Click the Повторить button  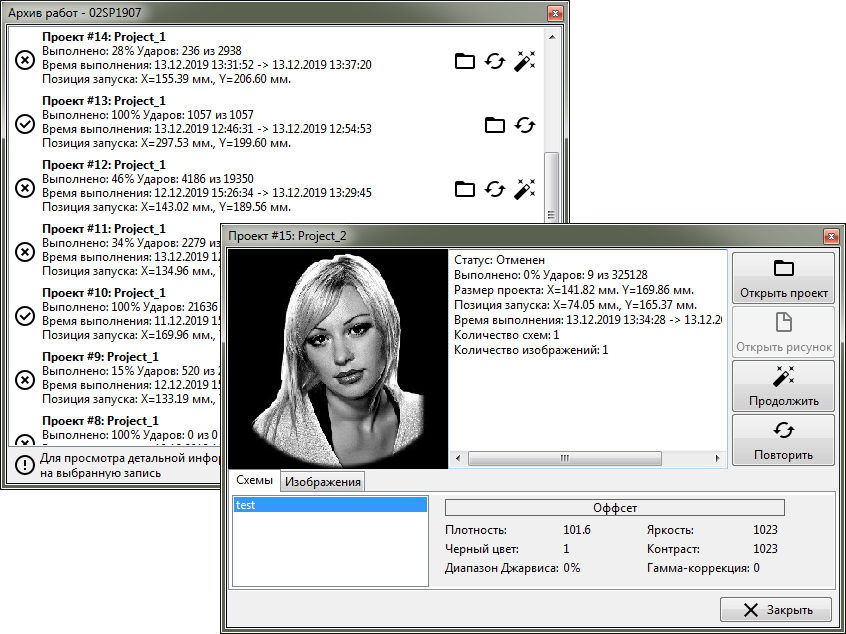point(783,440)
